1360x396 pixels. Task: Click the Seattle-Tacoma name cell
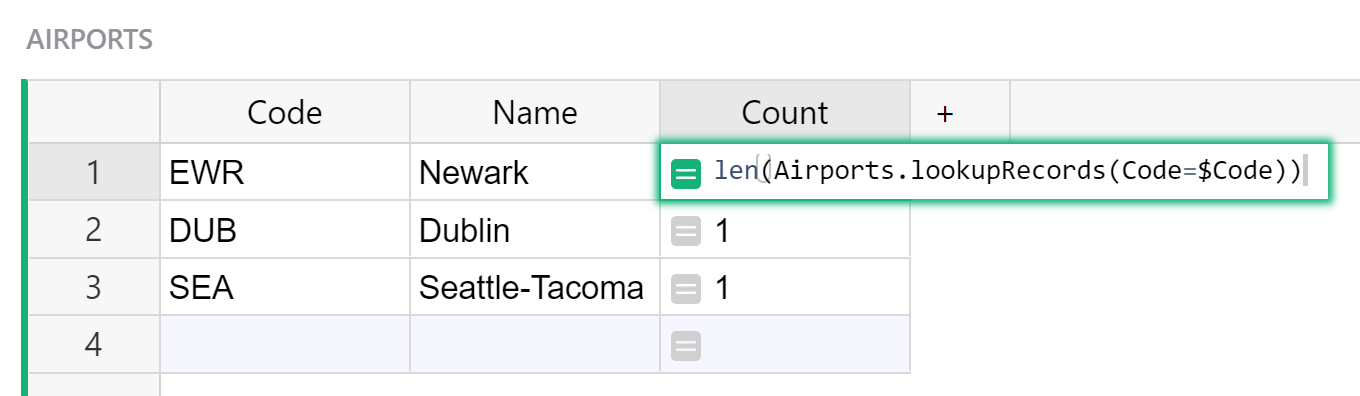click(535, 288)
